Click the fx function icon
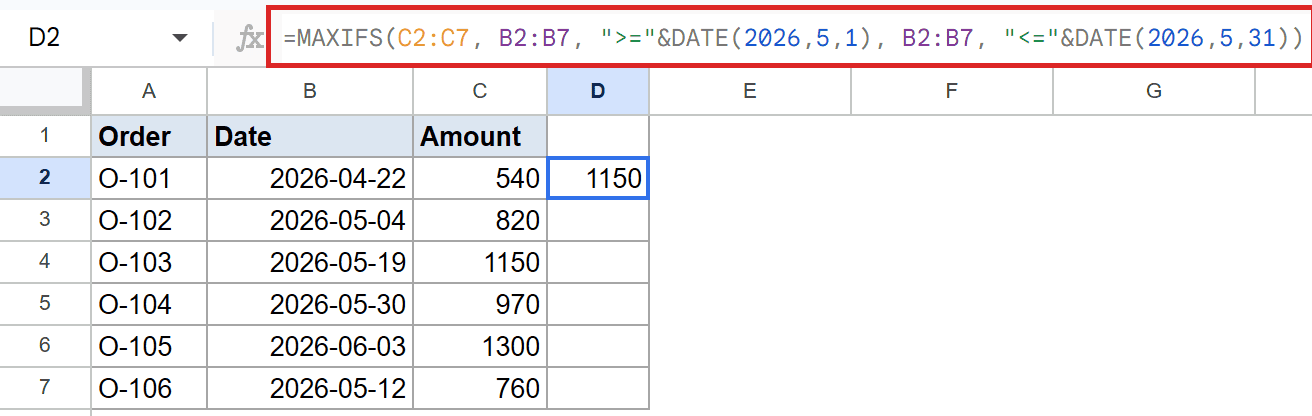 click(248, 39)
